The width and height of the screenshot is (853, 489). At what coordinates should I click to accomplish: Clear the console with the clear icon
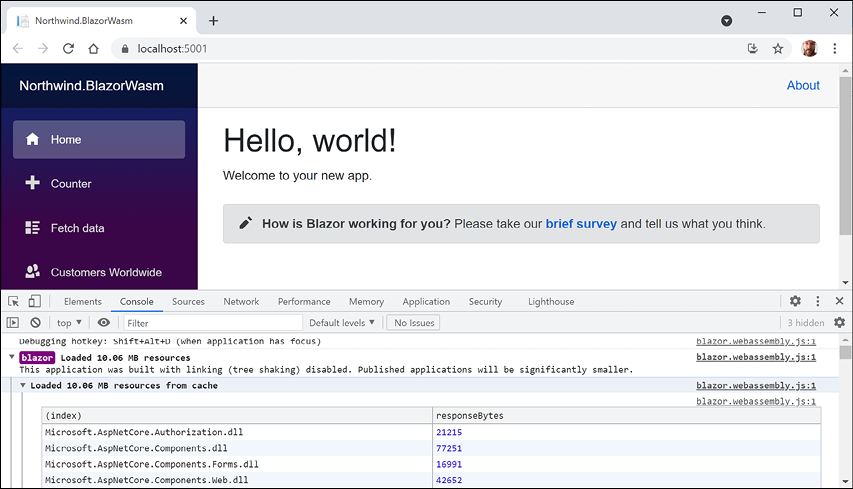tap(35, 323)
